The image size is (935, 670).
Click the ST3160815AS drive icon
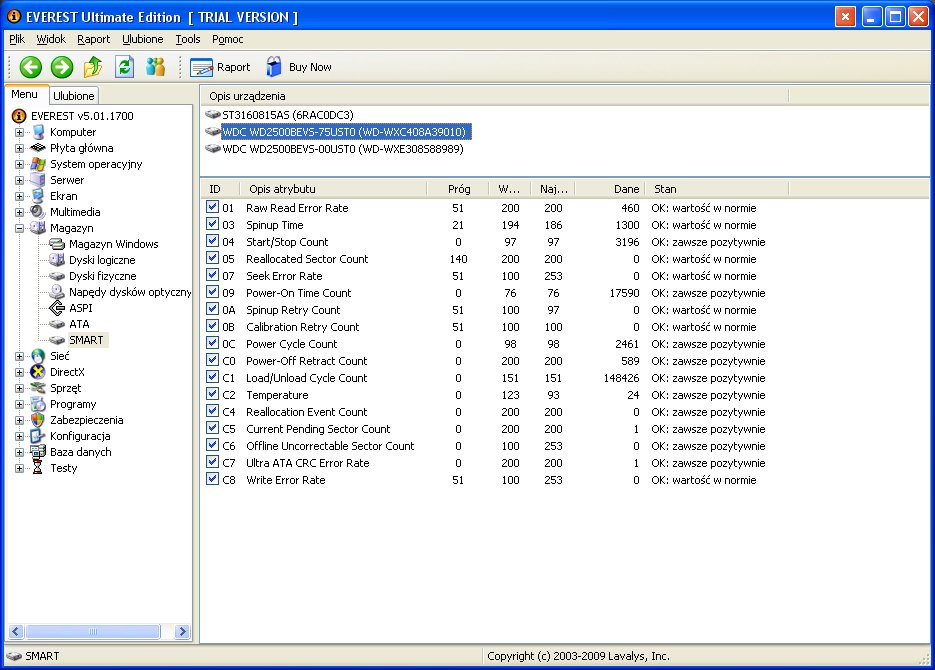point(213,114)
